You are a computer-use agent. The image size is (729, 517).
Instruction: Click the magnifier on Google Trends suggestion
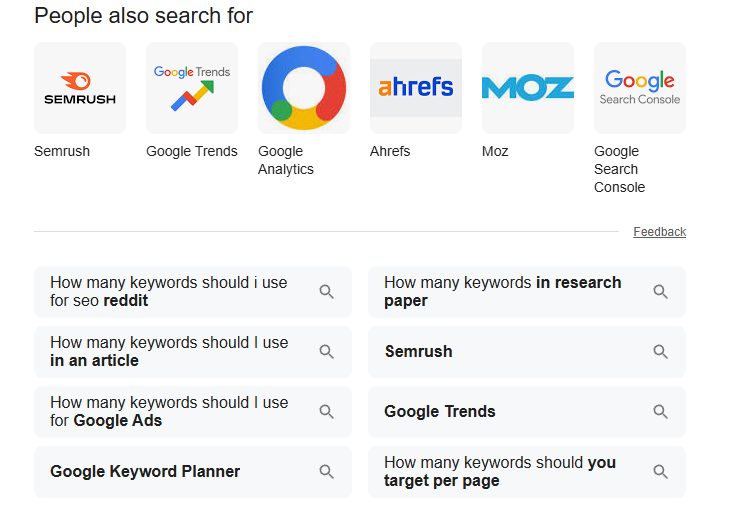660,411
